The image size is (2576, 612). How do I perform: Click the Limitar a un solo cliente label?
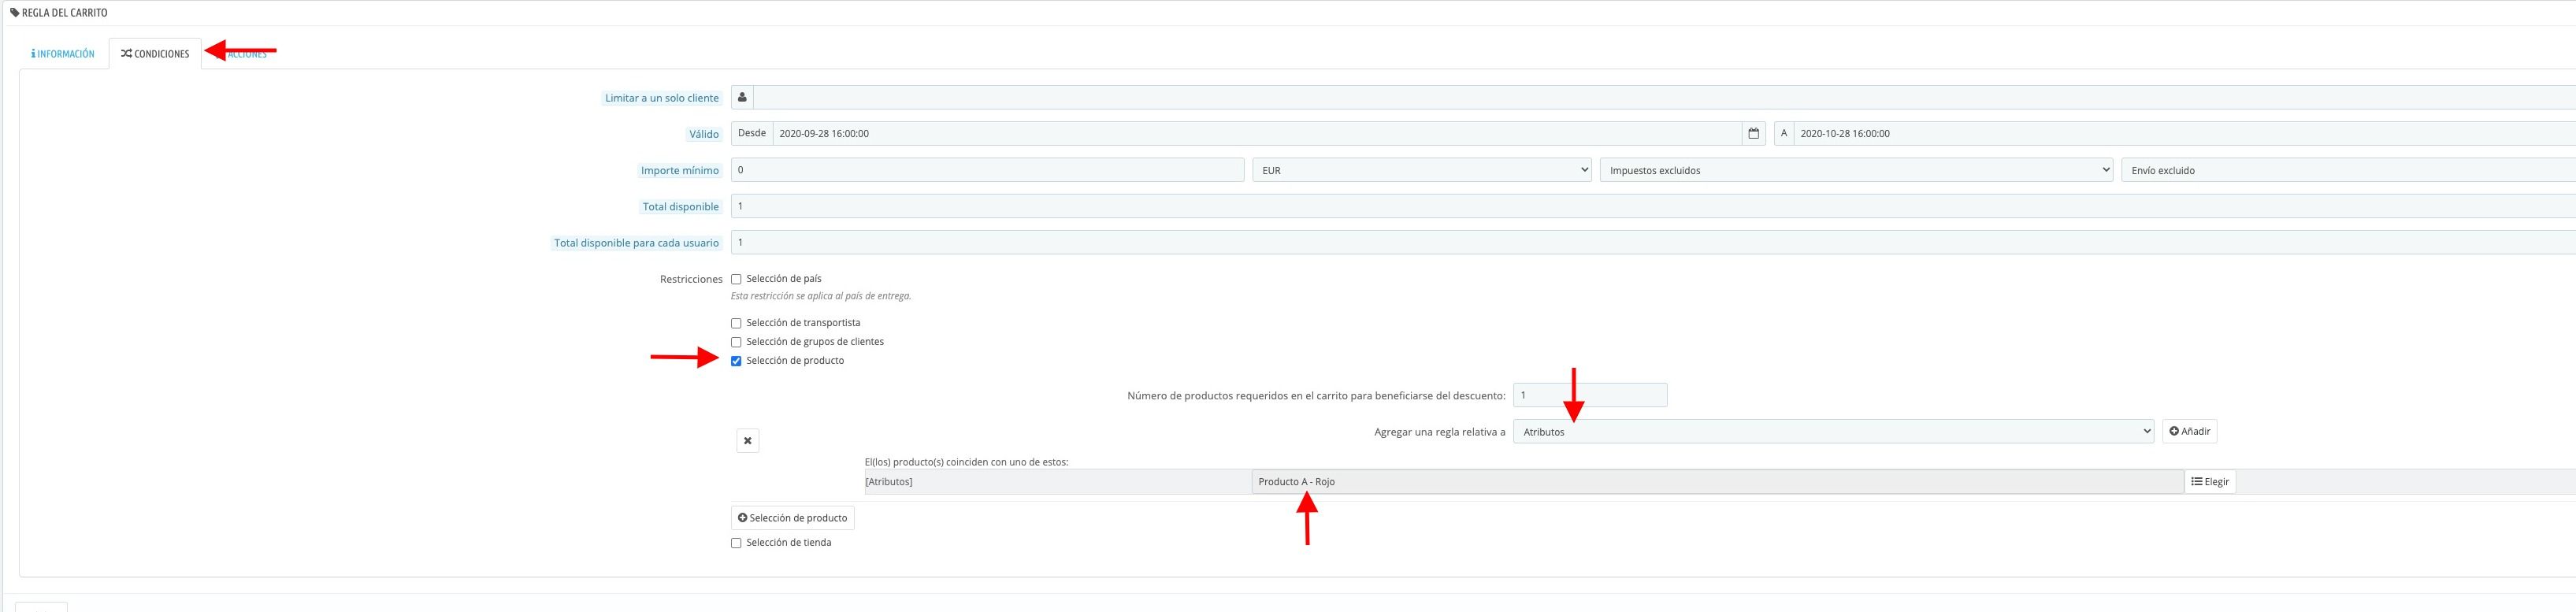tap(661, 98)
